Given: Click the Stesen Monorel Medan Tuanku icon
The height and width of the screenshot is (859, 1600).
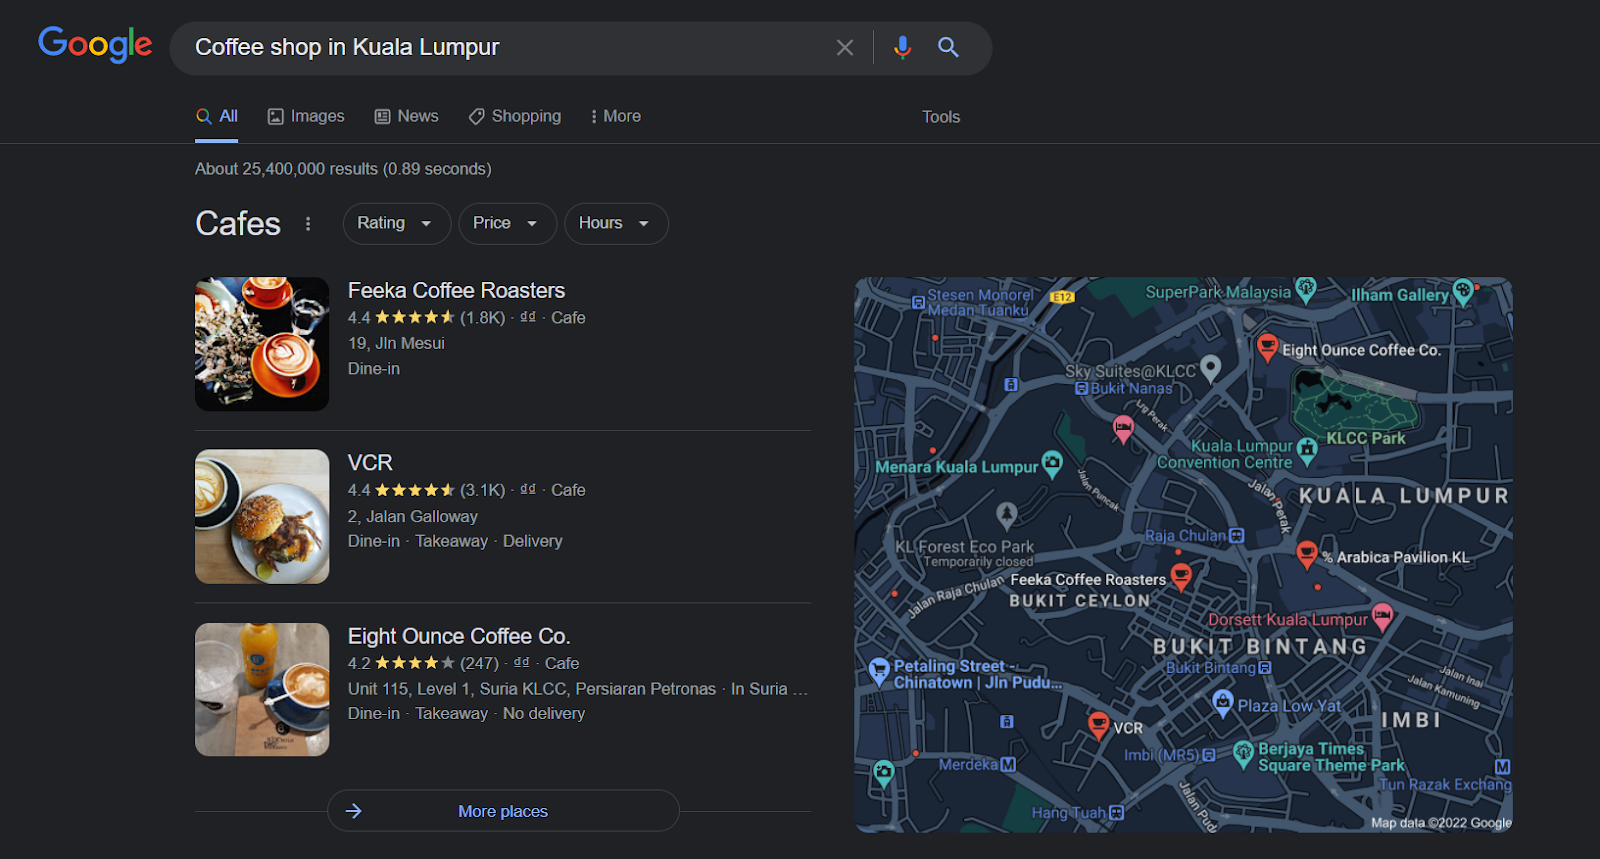Looking at the screenshot, I should (x=918, y=302).
